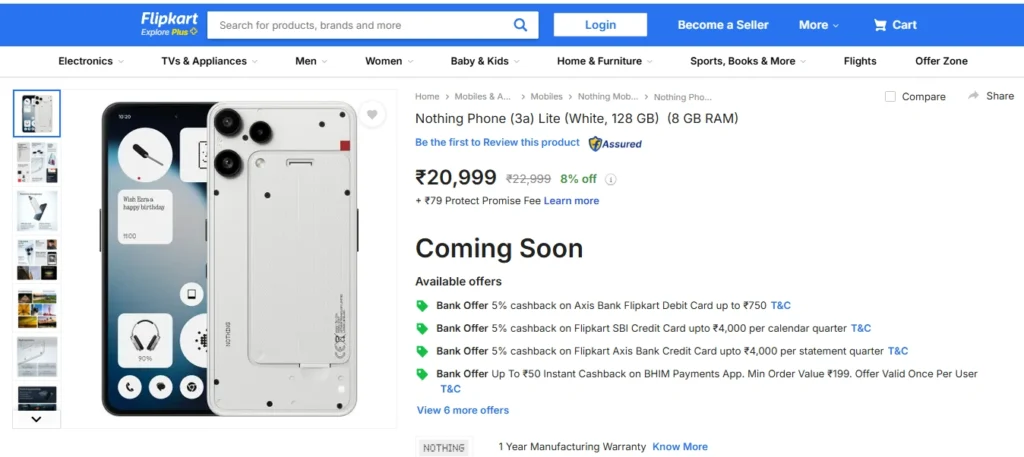1024x457 pixels.
Task: Expand the TVs & Appliances menu
Action: point(208,61)
